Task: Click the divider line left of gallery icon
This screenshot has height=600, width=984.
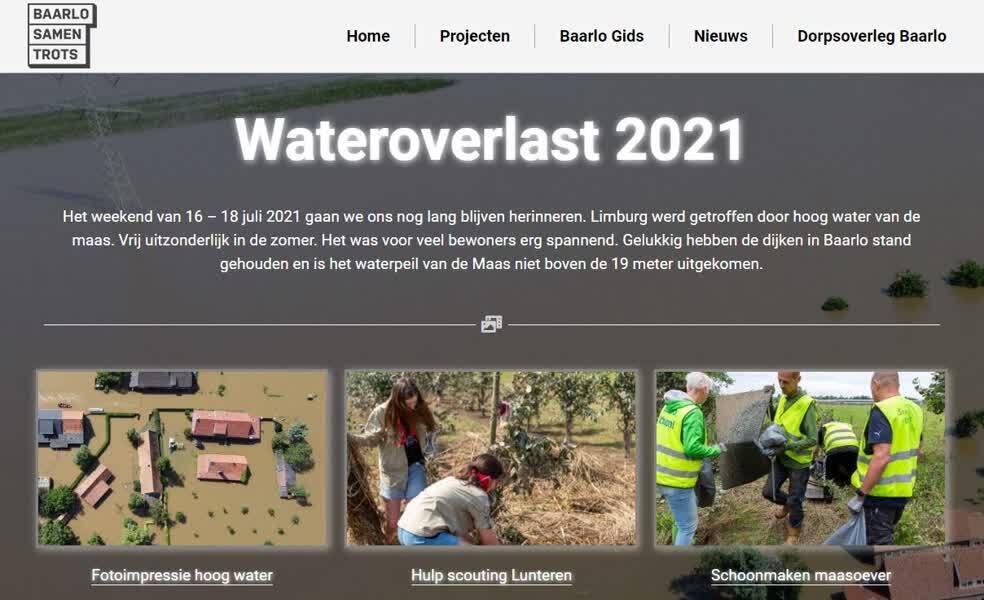Action: coord(260,325)
